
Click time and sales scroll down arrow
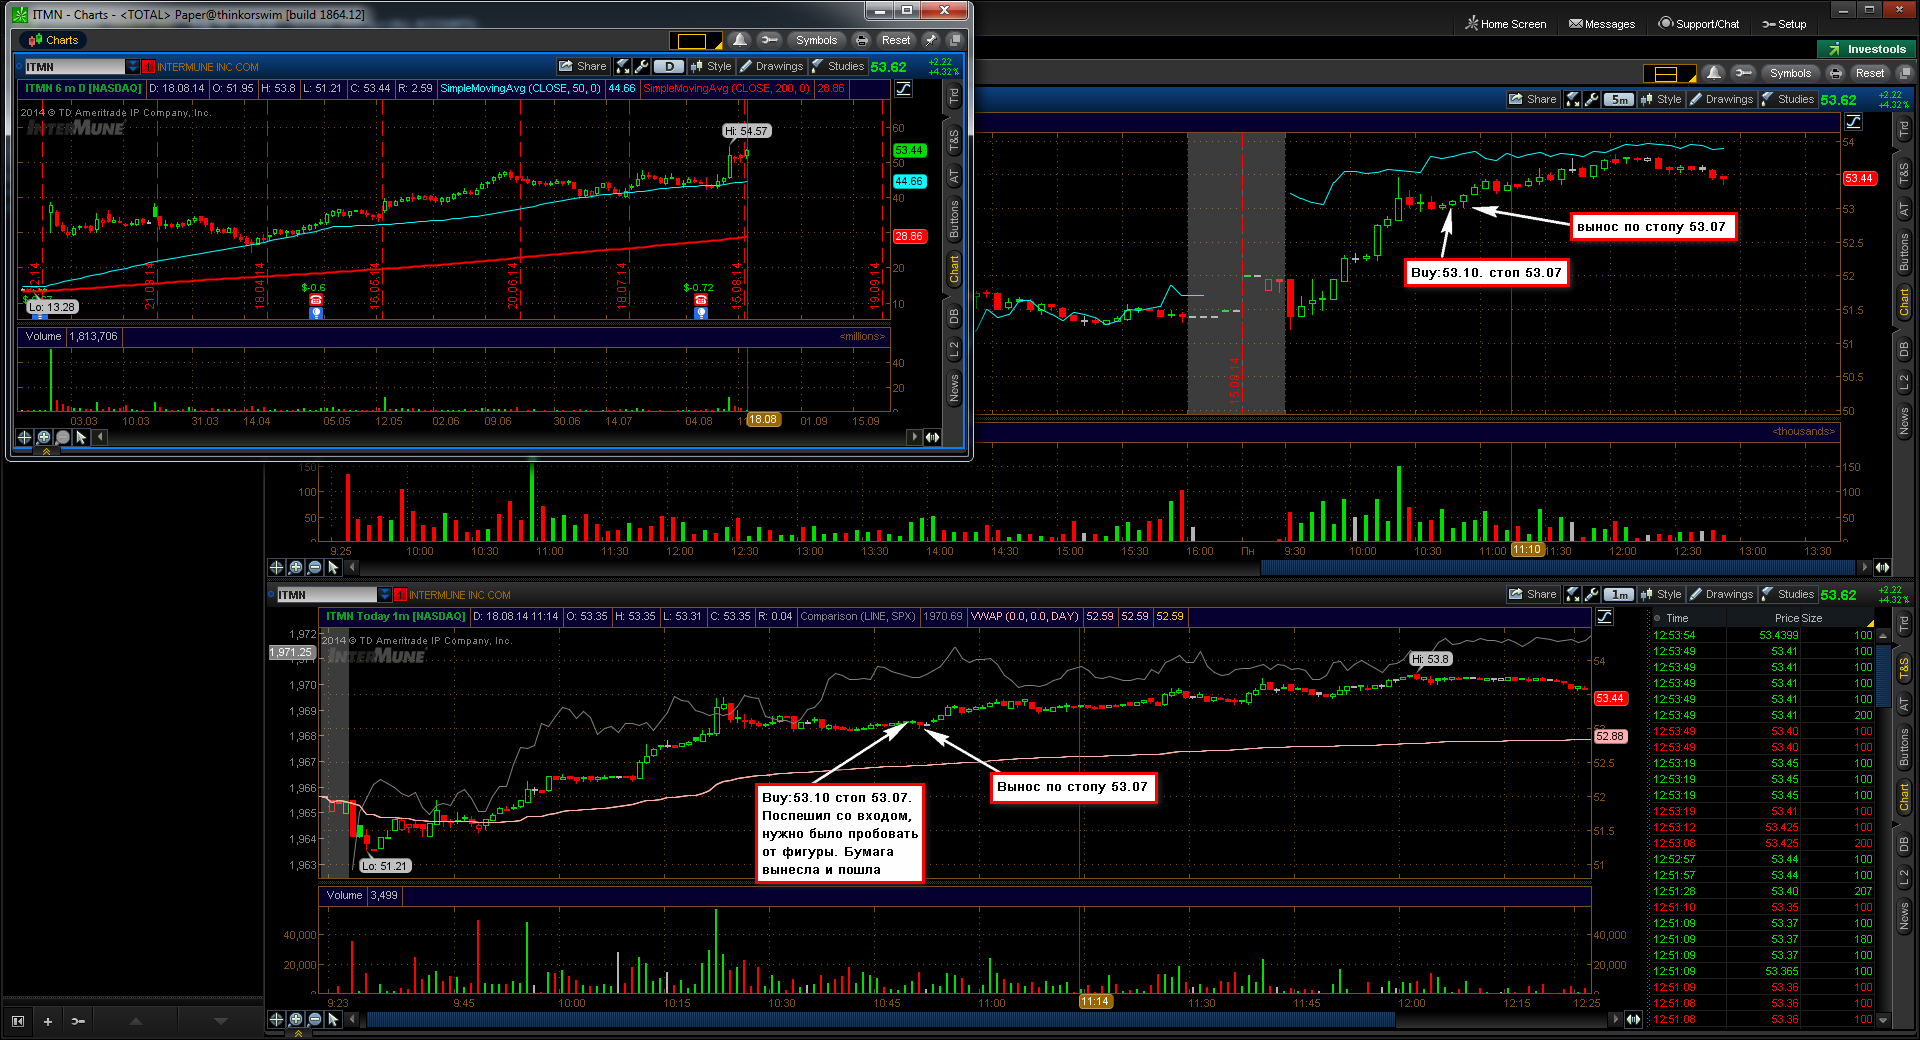coord(1884,1020)
